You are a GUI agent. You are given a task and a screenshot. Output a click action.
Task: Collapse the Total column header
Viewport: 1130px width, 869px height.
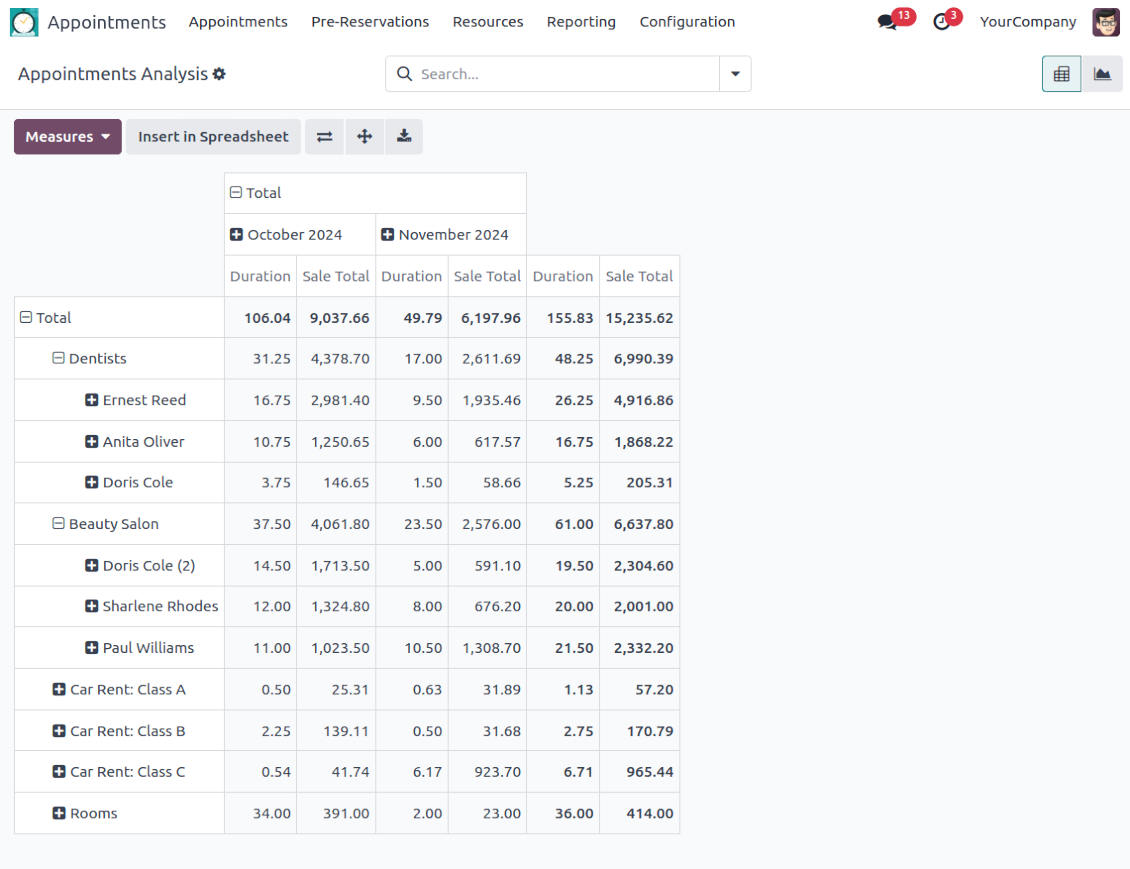236,192
